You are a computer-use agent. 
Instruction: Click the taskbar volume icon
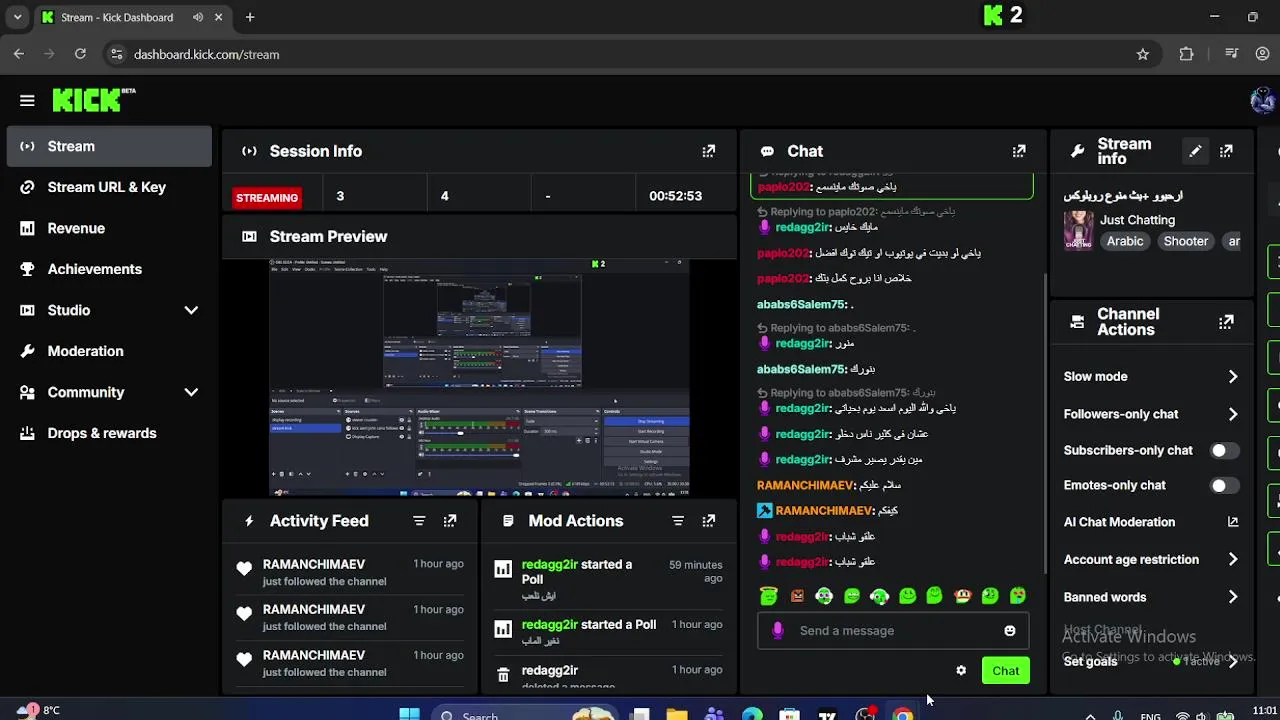coord(1201,715)
